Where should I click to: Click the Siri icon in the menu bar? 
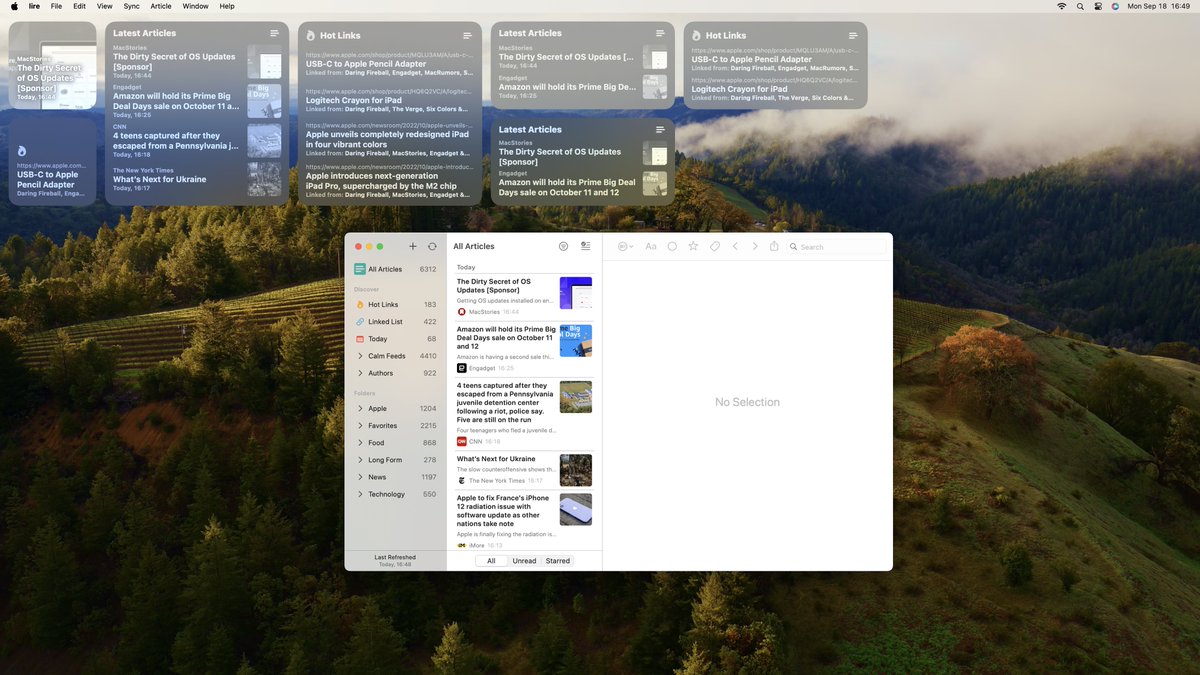pos(1115,6)
